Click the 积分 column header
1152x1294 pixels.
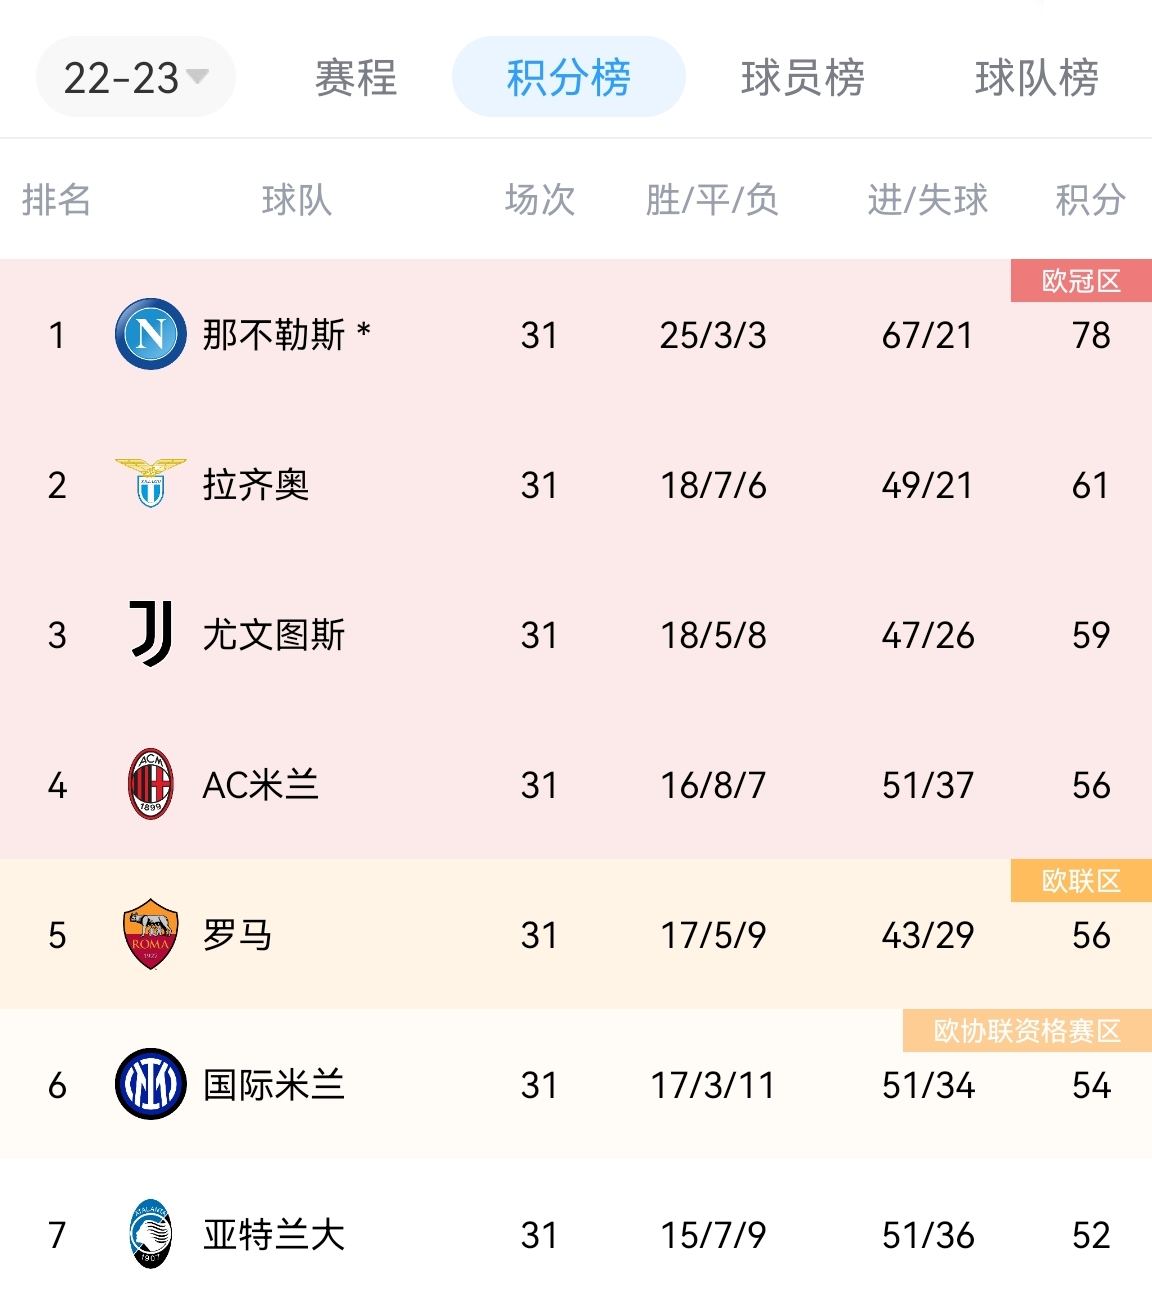click(1090, 200)
